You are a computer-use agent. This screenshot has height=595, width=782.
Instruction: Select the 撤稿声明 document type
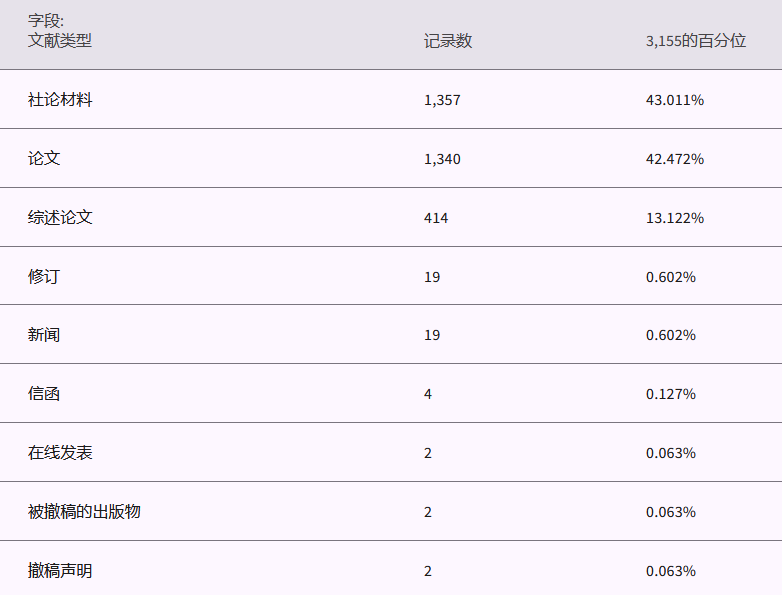click(x=60, y=571)
